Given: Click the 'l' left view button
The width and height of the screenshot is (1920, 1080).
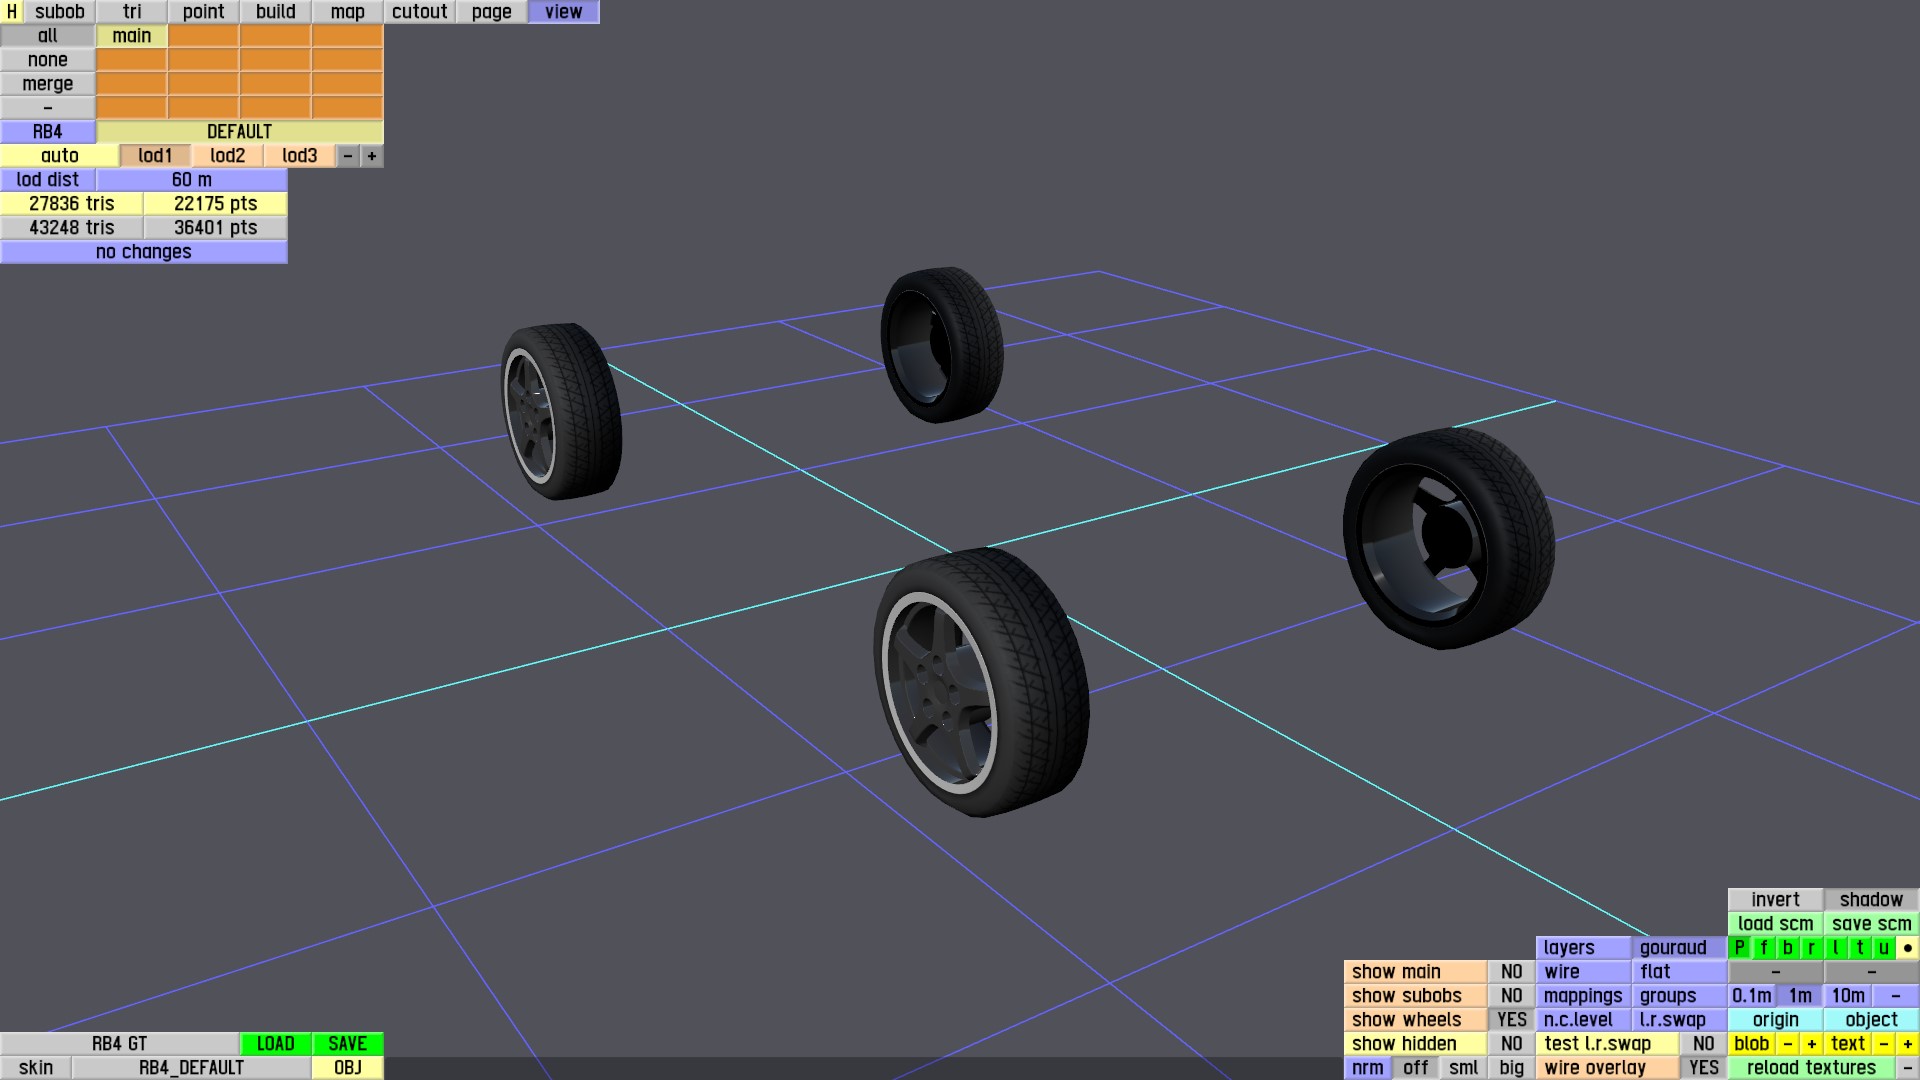Looking at the screenshot, I should click(x=1835, y=948).
